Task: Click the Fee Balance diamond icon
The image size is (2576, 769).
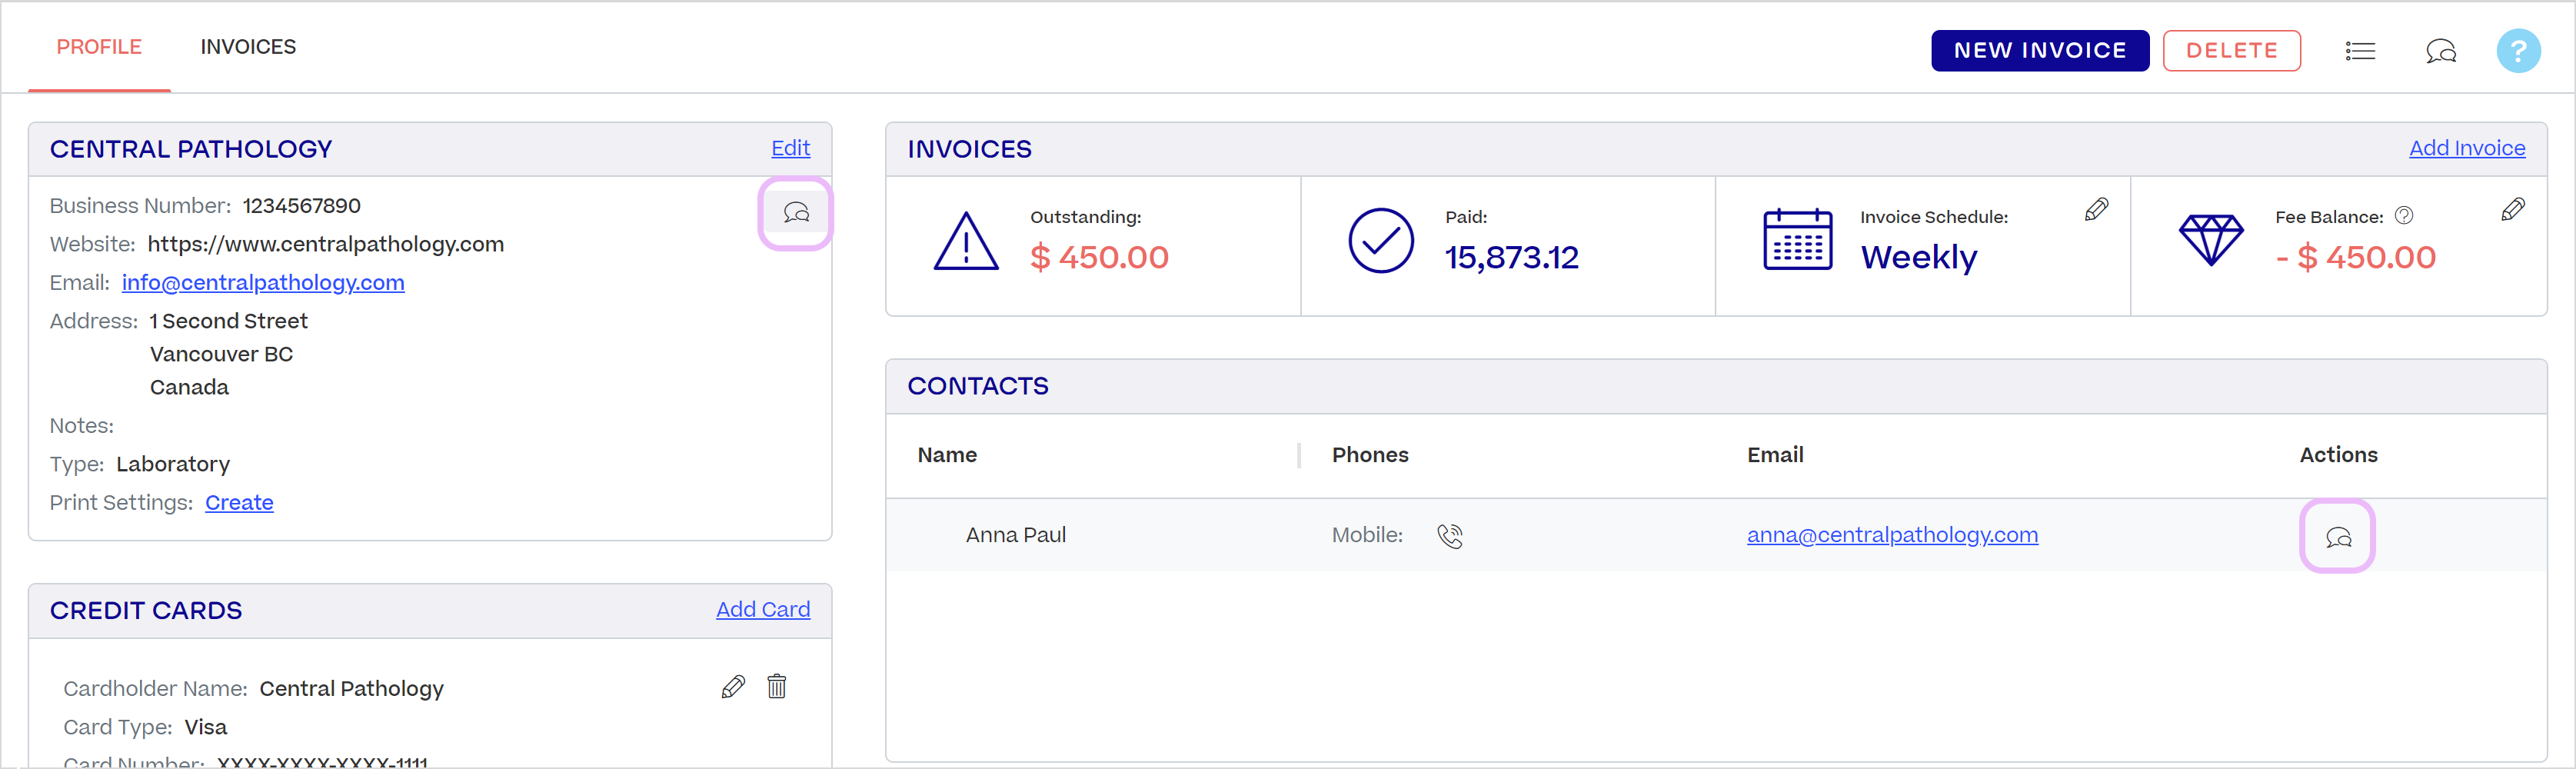Action: tap(2211, 240)
